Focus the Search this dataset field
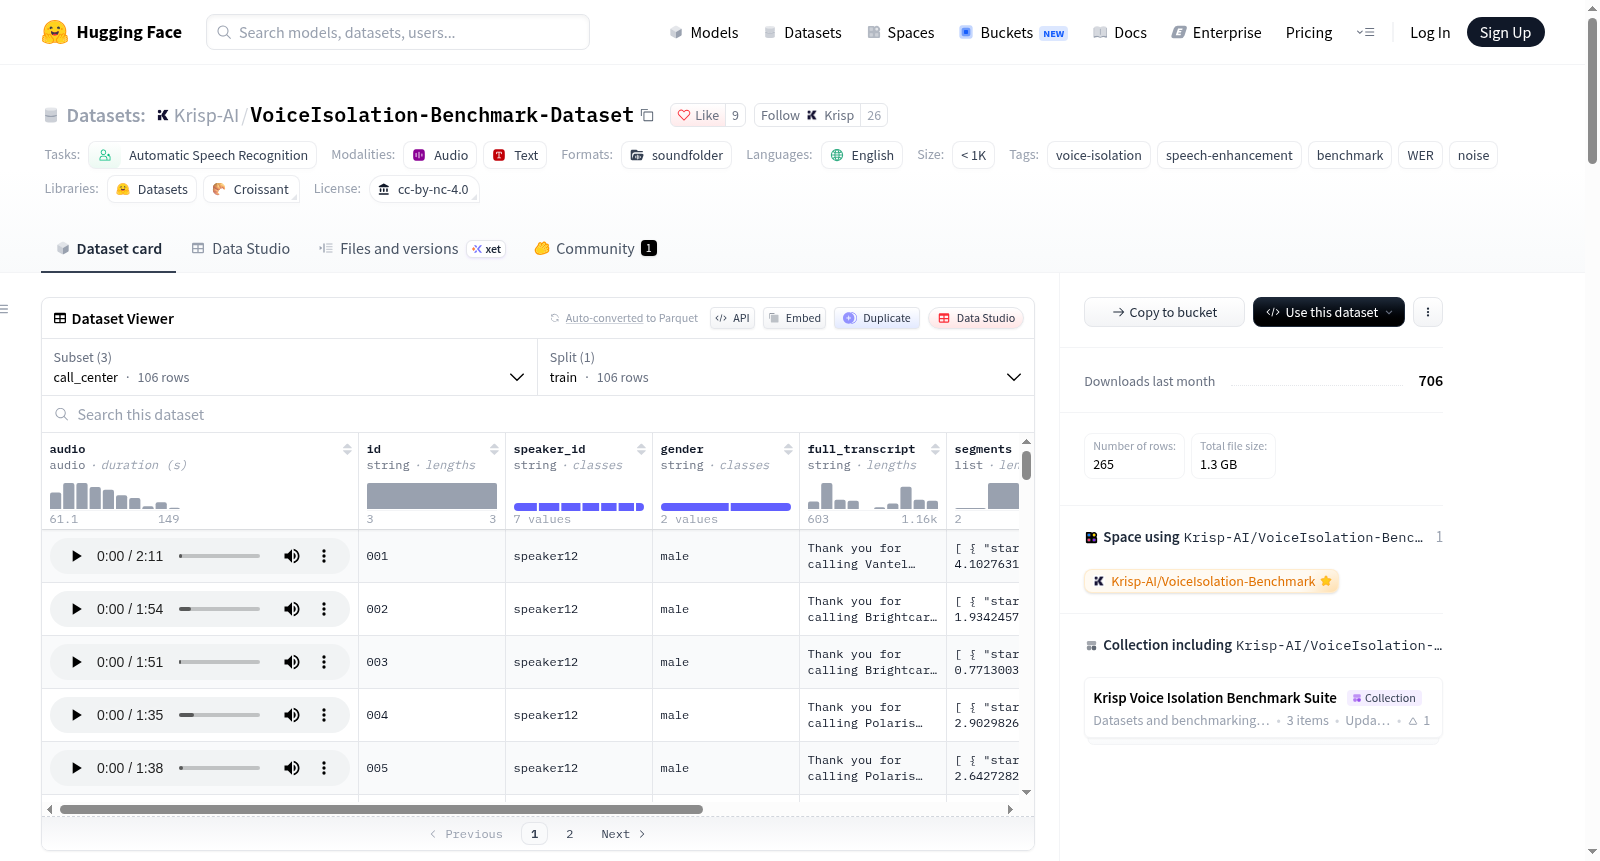 point(538,414)
